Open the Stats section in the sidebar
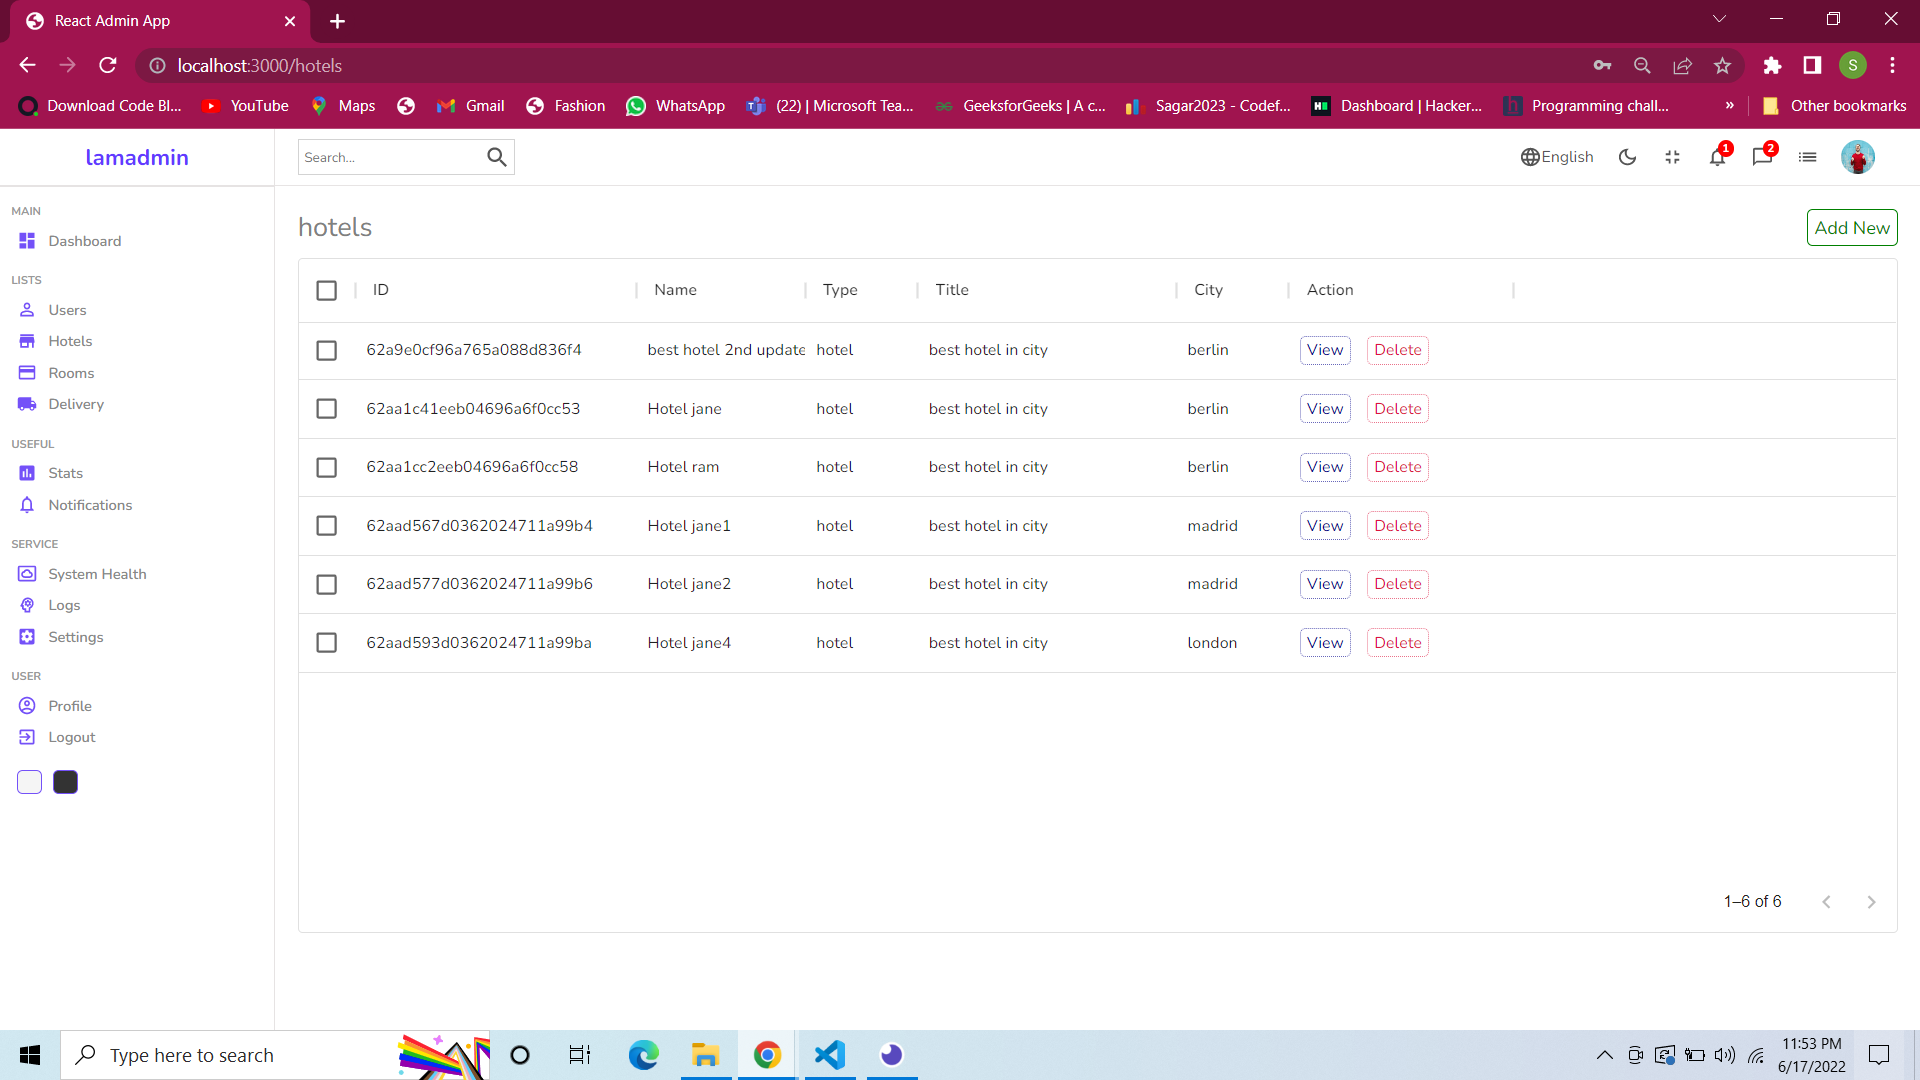Viewport: 1920px width, 1080px height. click(65, 473)
